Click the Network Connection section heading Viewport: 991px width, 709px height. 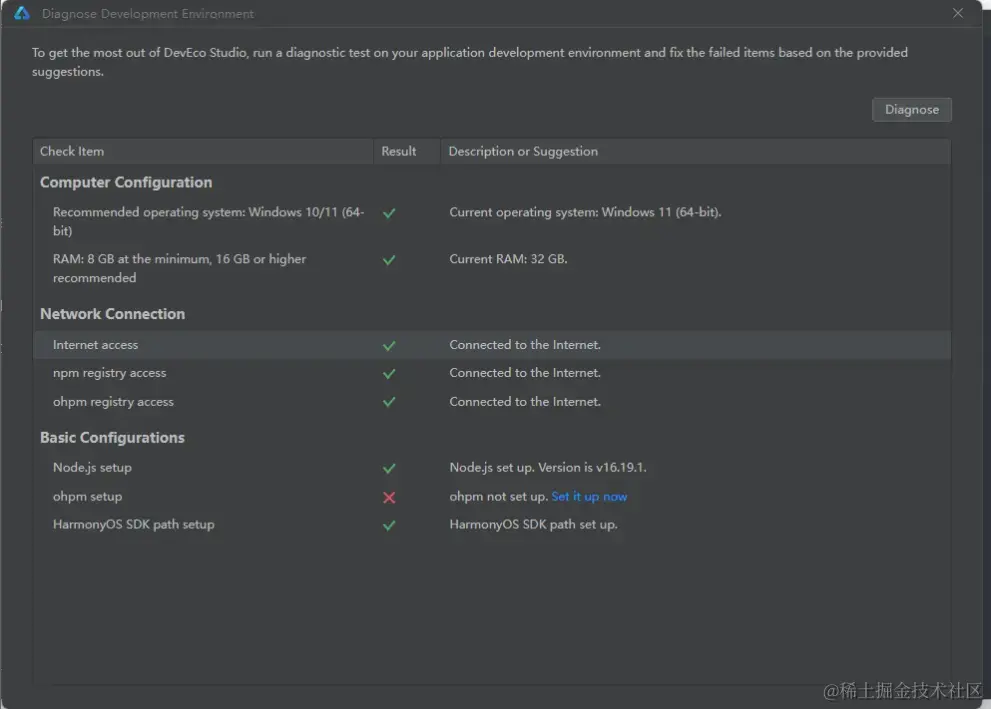(x=112, y=314)
